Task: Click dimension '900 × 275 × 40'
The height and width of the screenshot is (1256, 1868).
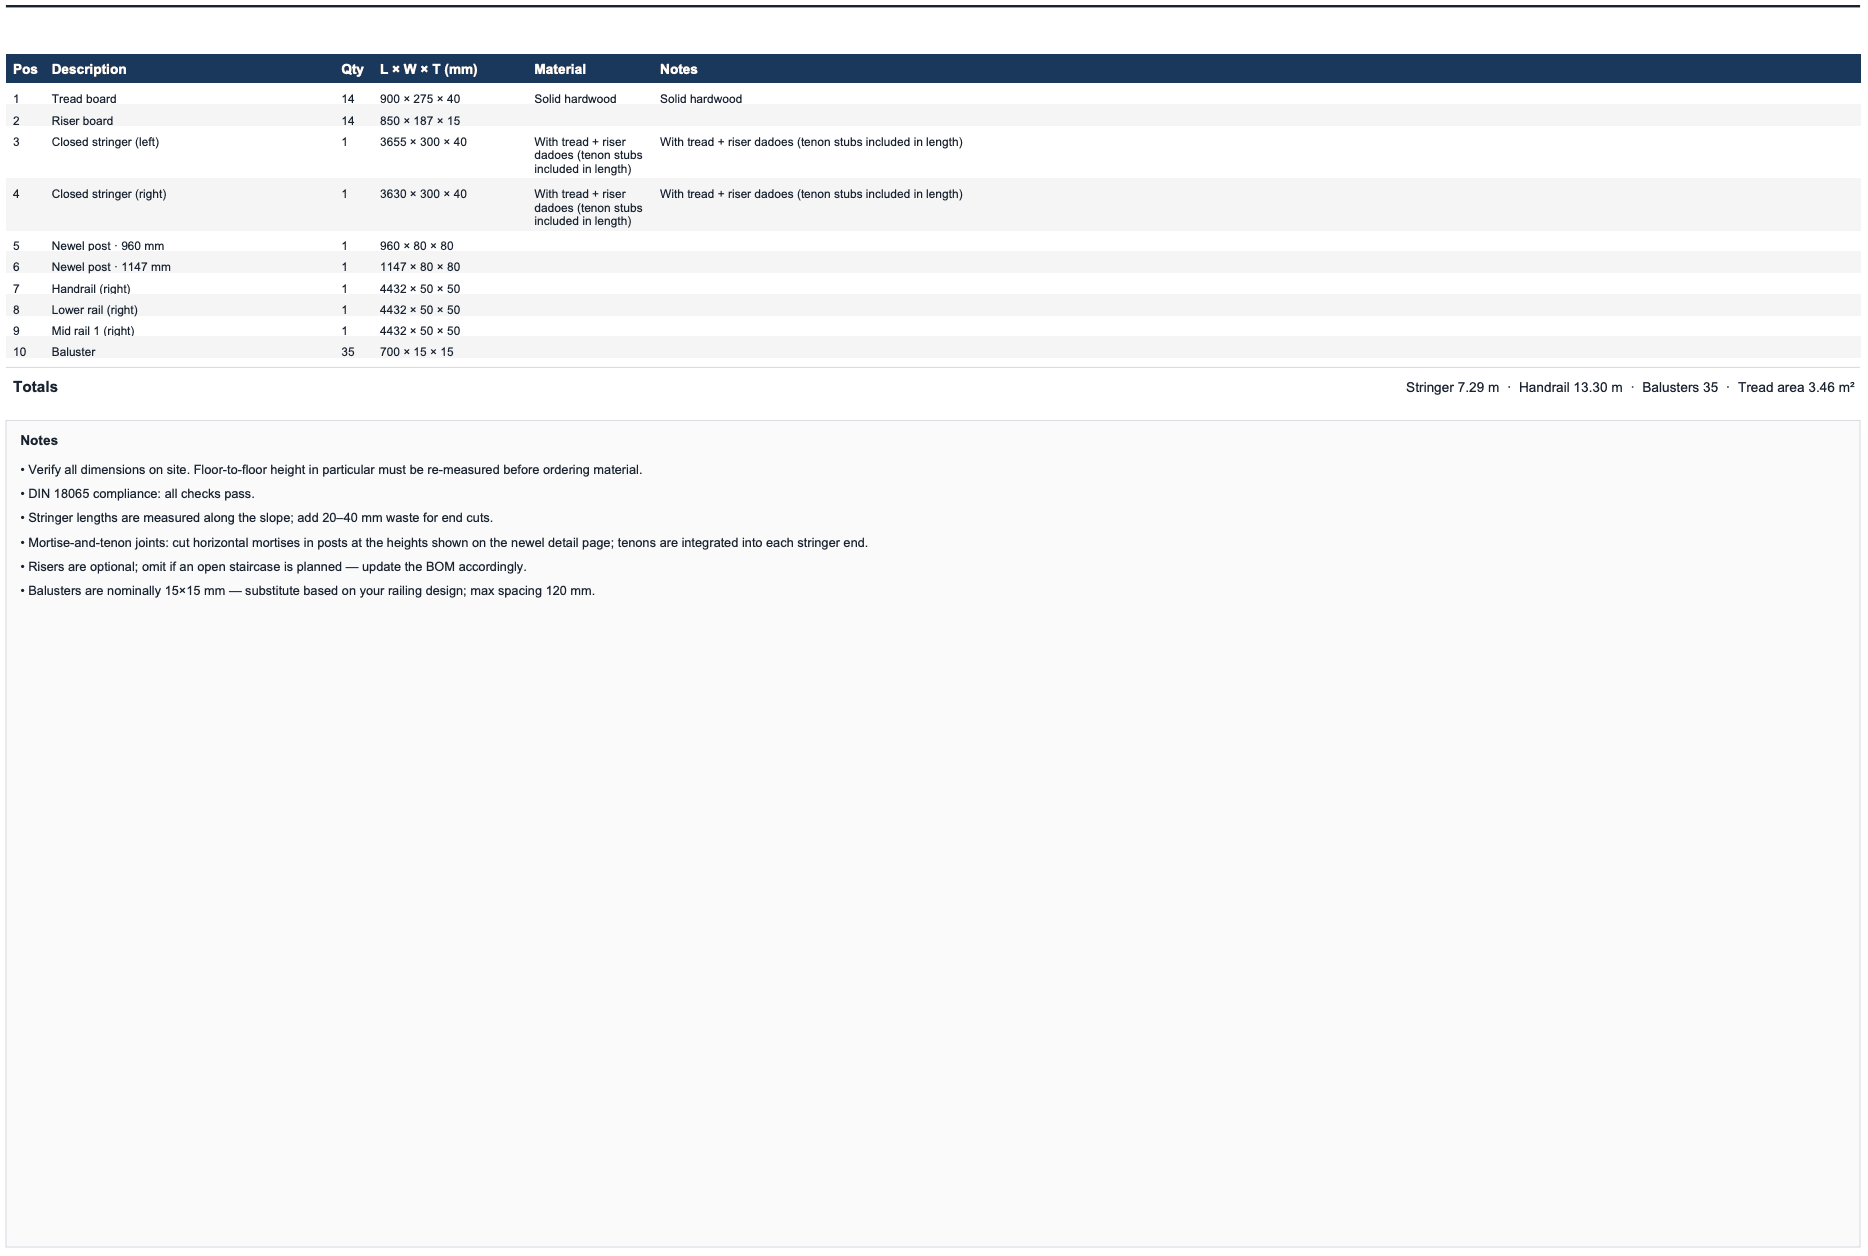Action: tap(420, 99)
